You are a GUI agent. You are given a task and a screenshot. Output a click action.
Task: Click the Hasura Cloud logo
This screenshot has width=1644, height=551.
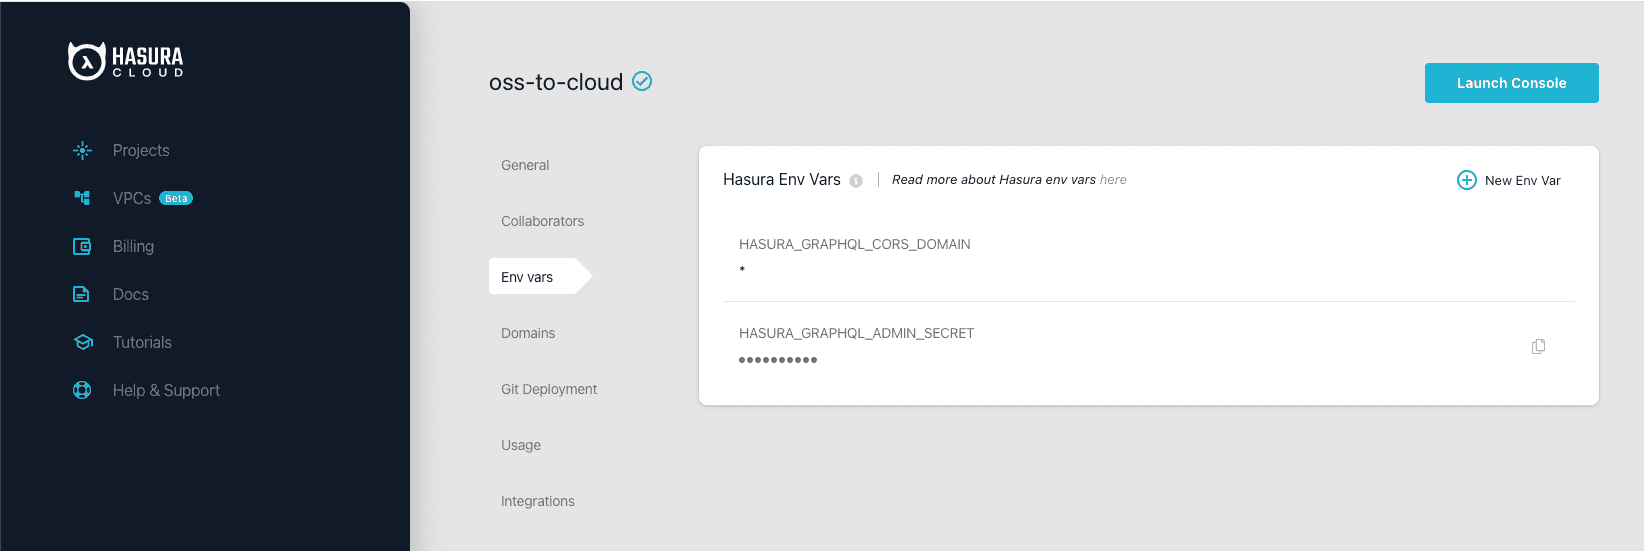[126, 61]
